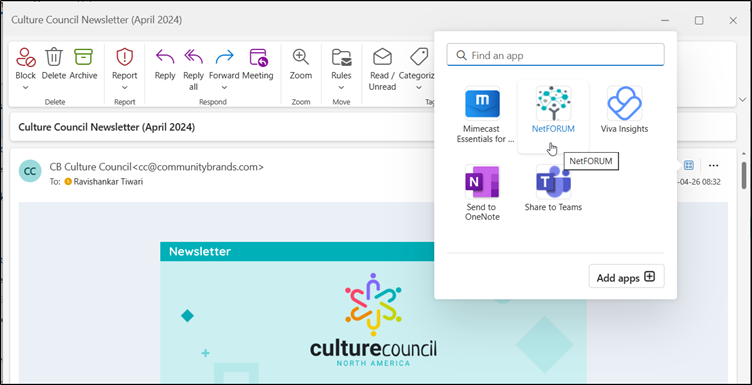The image size is (752, 385).
Task: Expand the Block dropdown arrow
Action: coord(25,87)
